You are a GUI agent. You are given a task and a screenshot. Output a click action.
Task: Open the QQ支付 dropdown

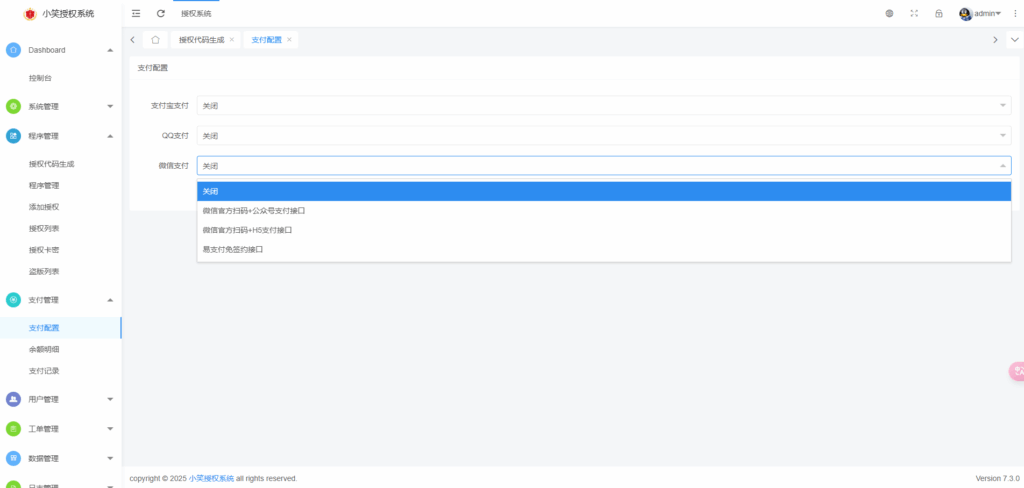[x=603, y=135]
